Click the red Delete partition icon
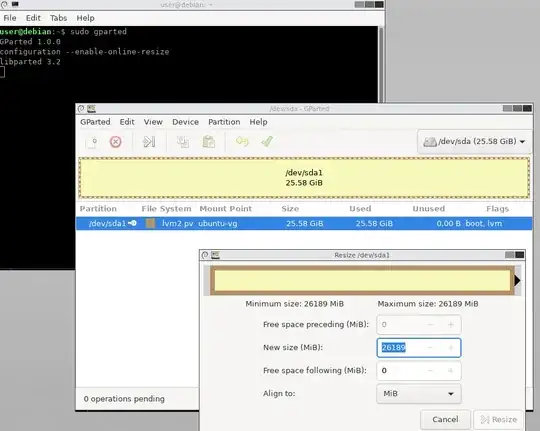 (115, 142)
